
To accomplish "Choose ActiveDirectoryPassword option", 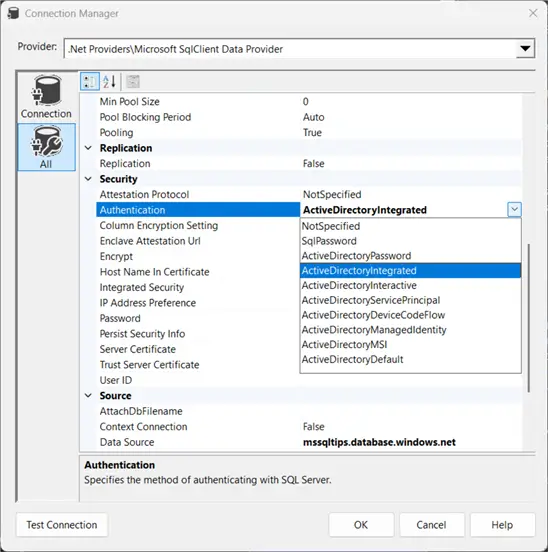I will tap(410, 256).
